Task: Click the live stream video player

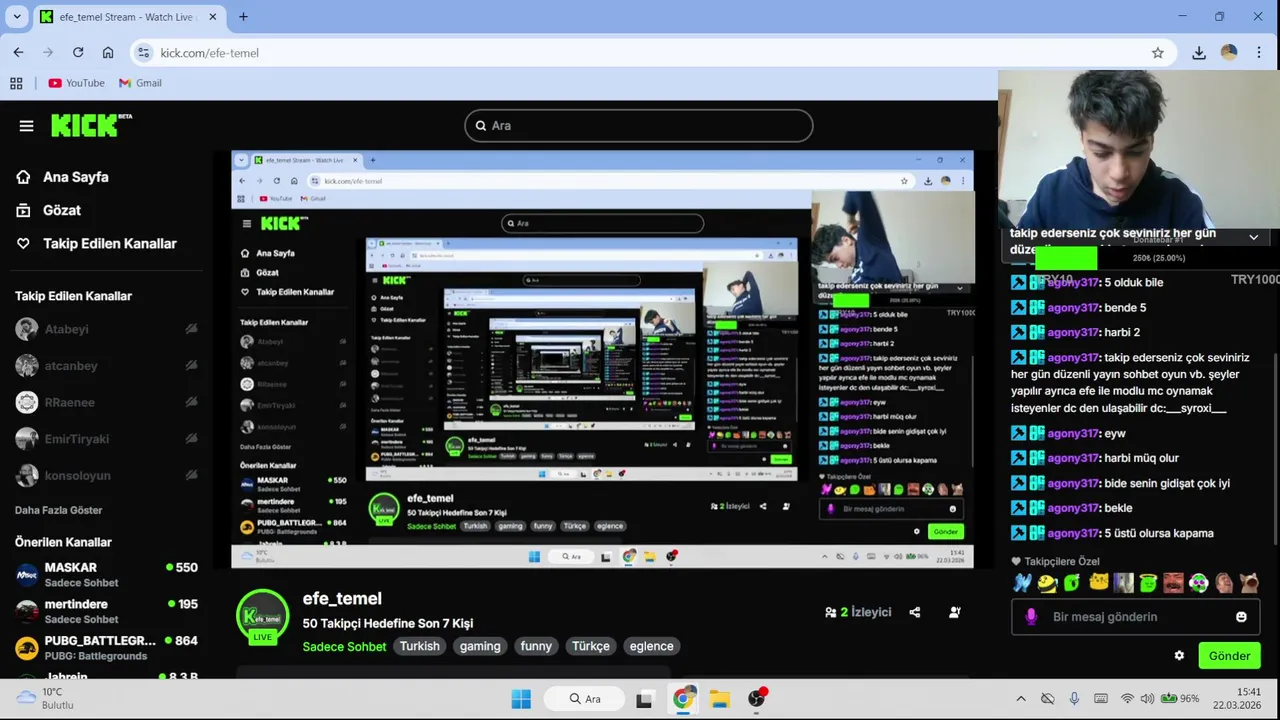Action: (602, 359)
